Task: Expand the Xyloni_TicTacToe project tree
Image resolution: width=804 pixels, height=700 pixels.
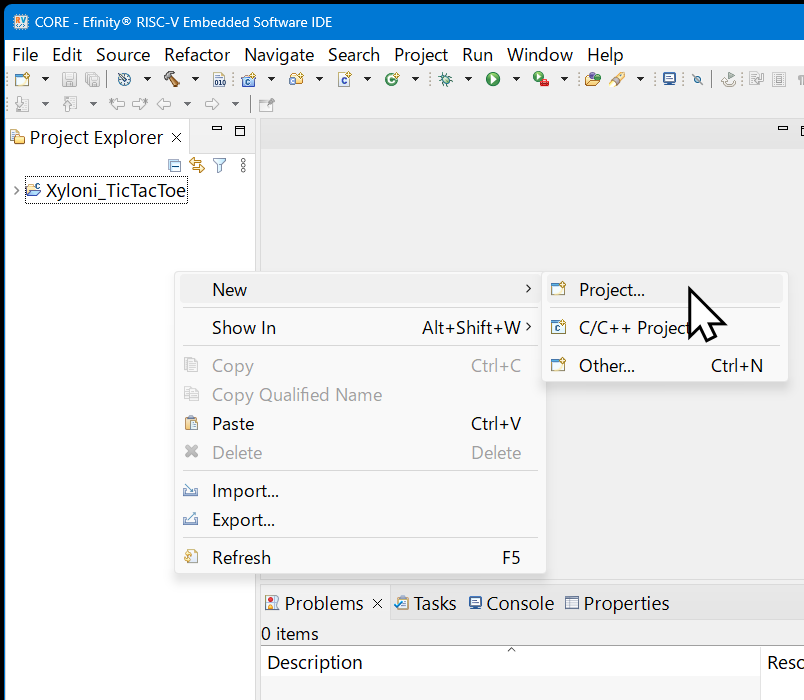Action: [15, 190]
